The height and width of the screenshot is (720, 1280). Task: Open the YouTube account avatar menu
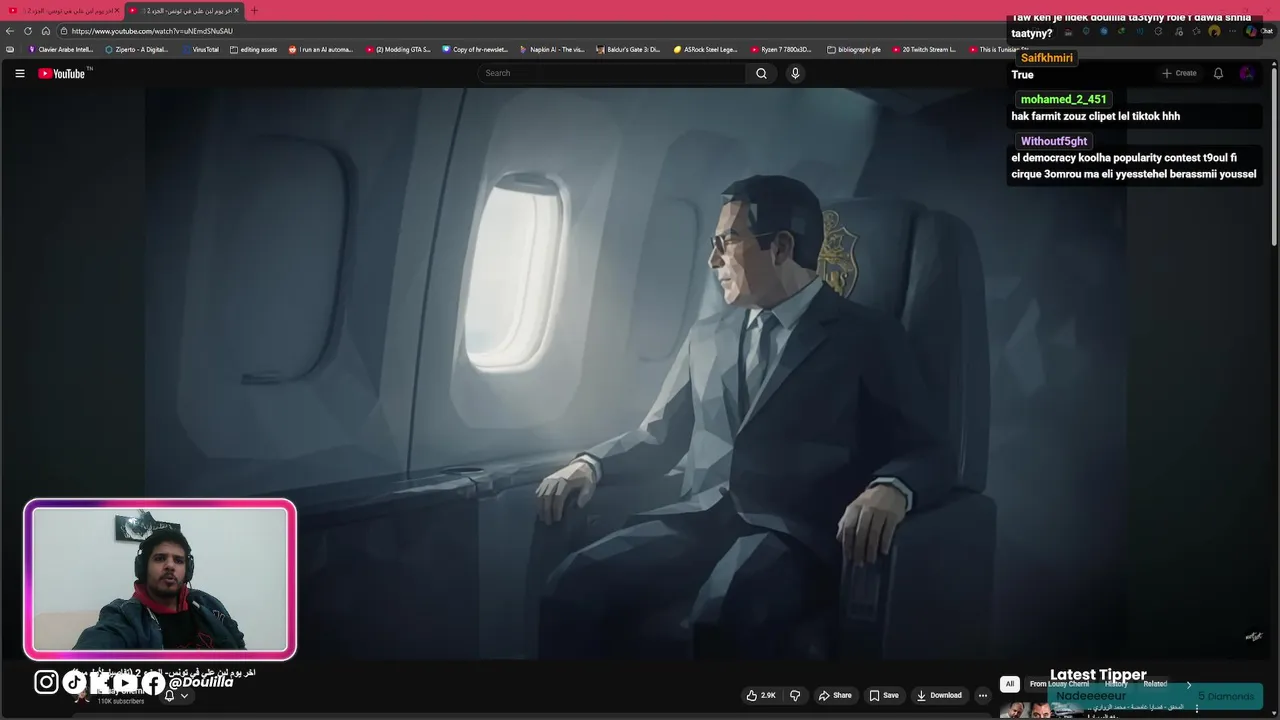pos(1246,73)
